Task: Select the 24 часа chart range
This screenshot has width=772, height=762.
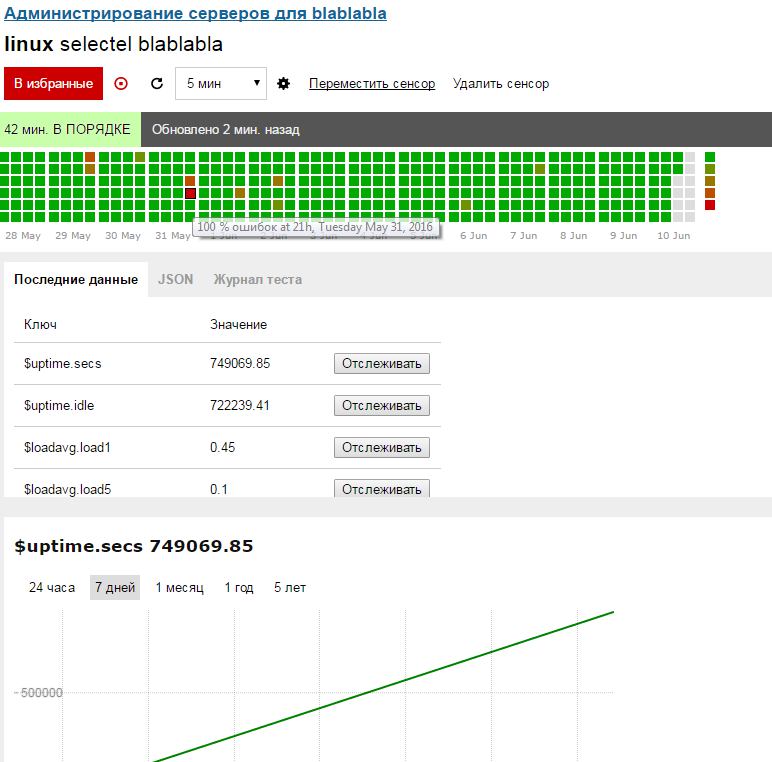Action: pos(52,587)
